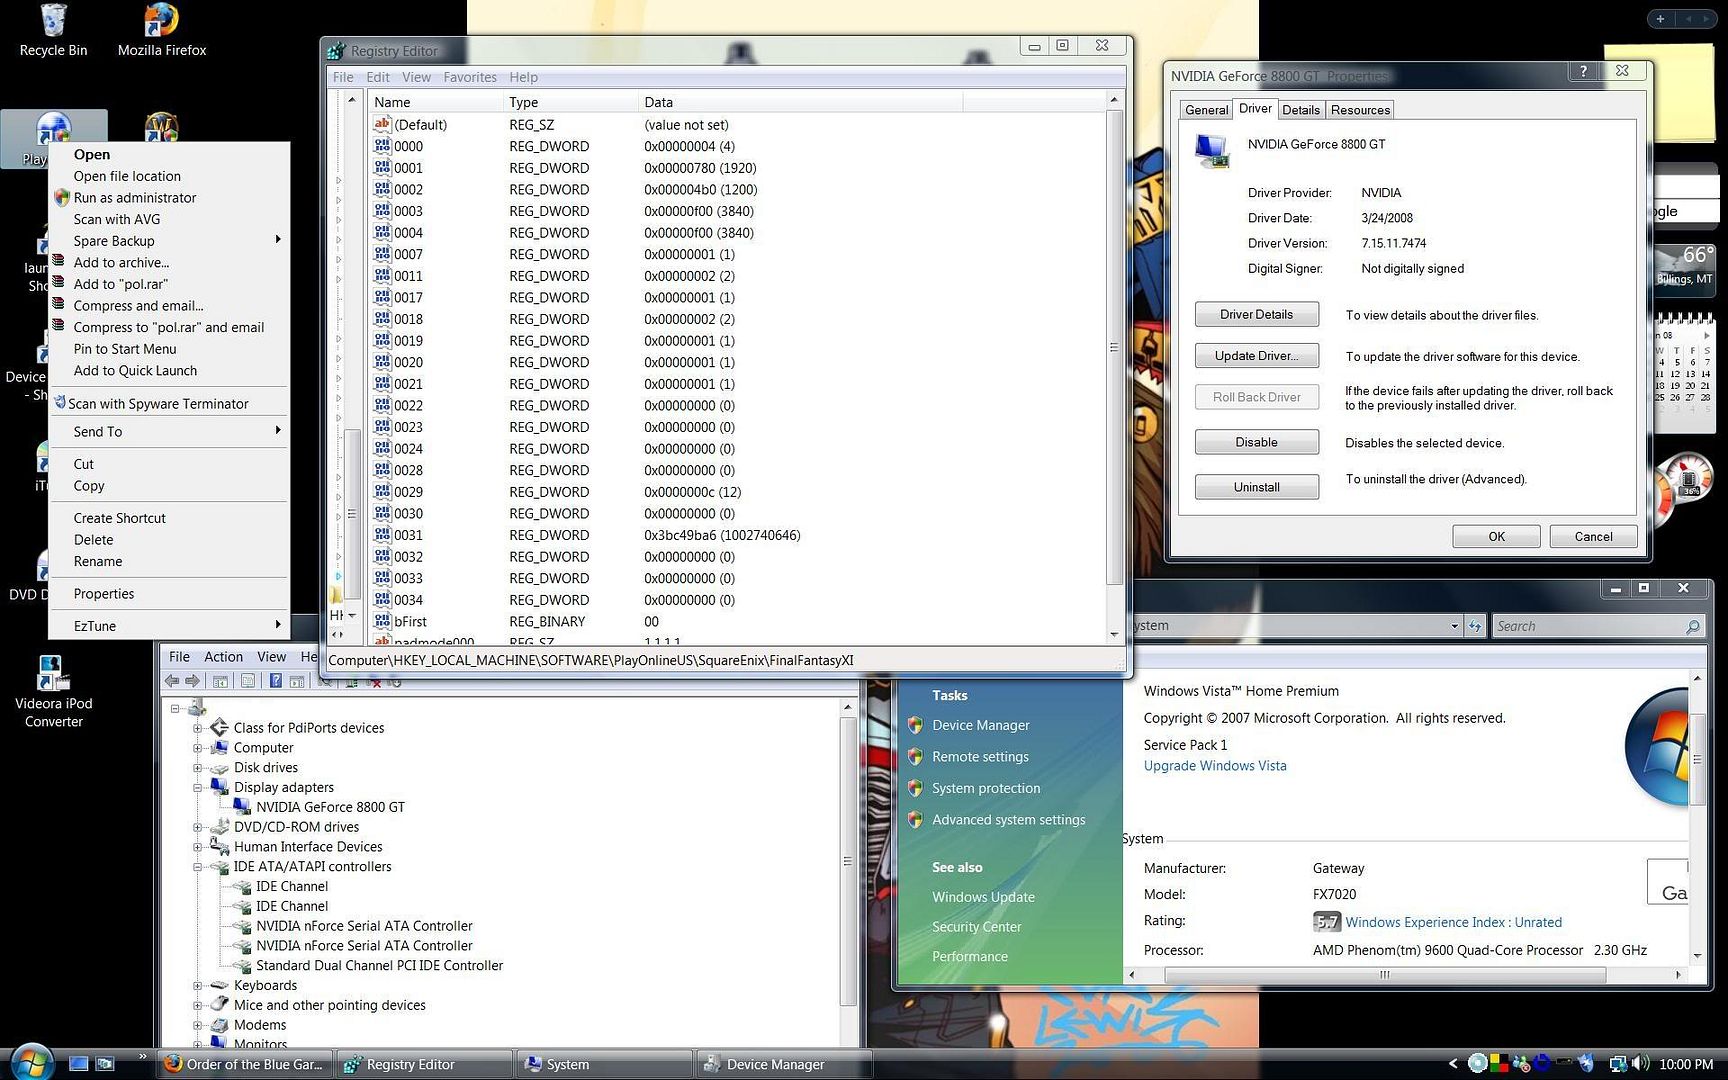Viewport: 1728px width, 1080px height.
Task: Expand Class for PdiPorts devices node
Action: click(197, 728)
